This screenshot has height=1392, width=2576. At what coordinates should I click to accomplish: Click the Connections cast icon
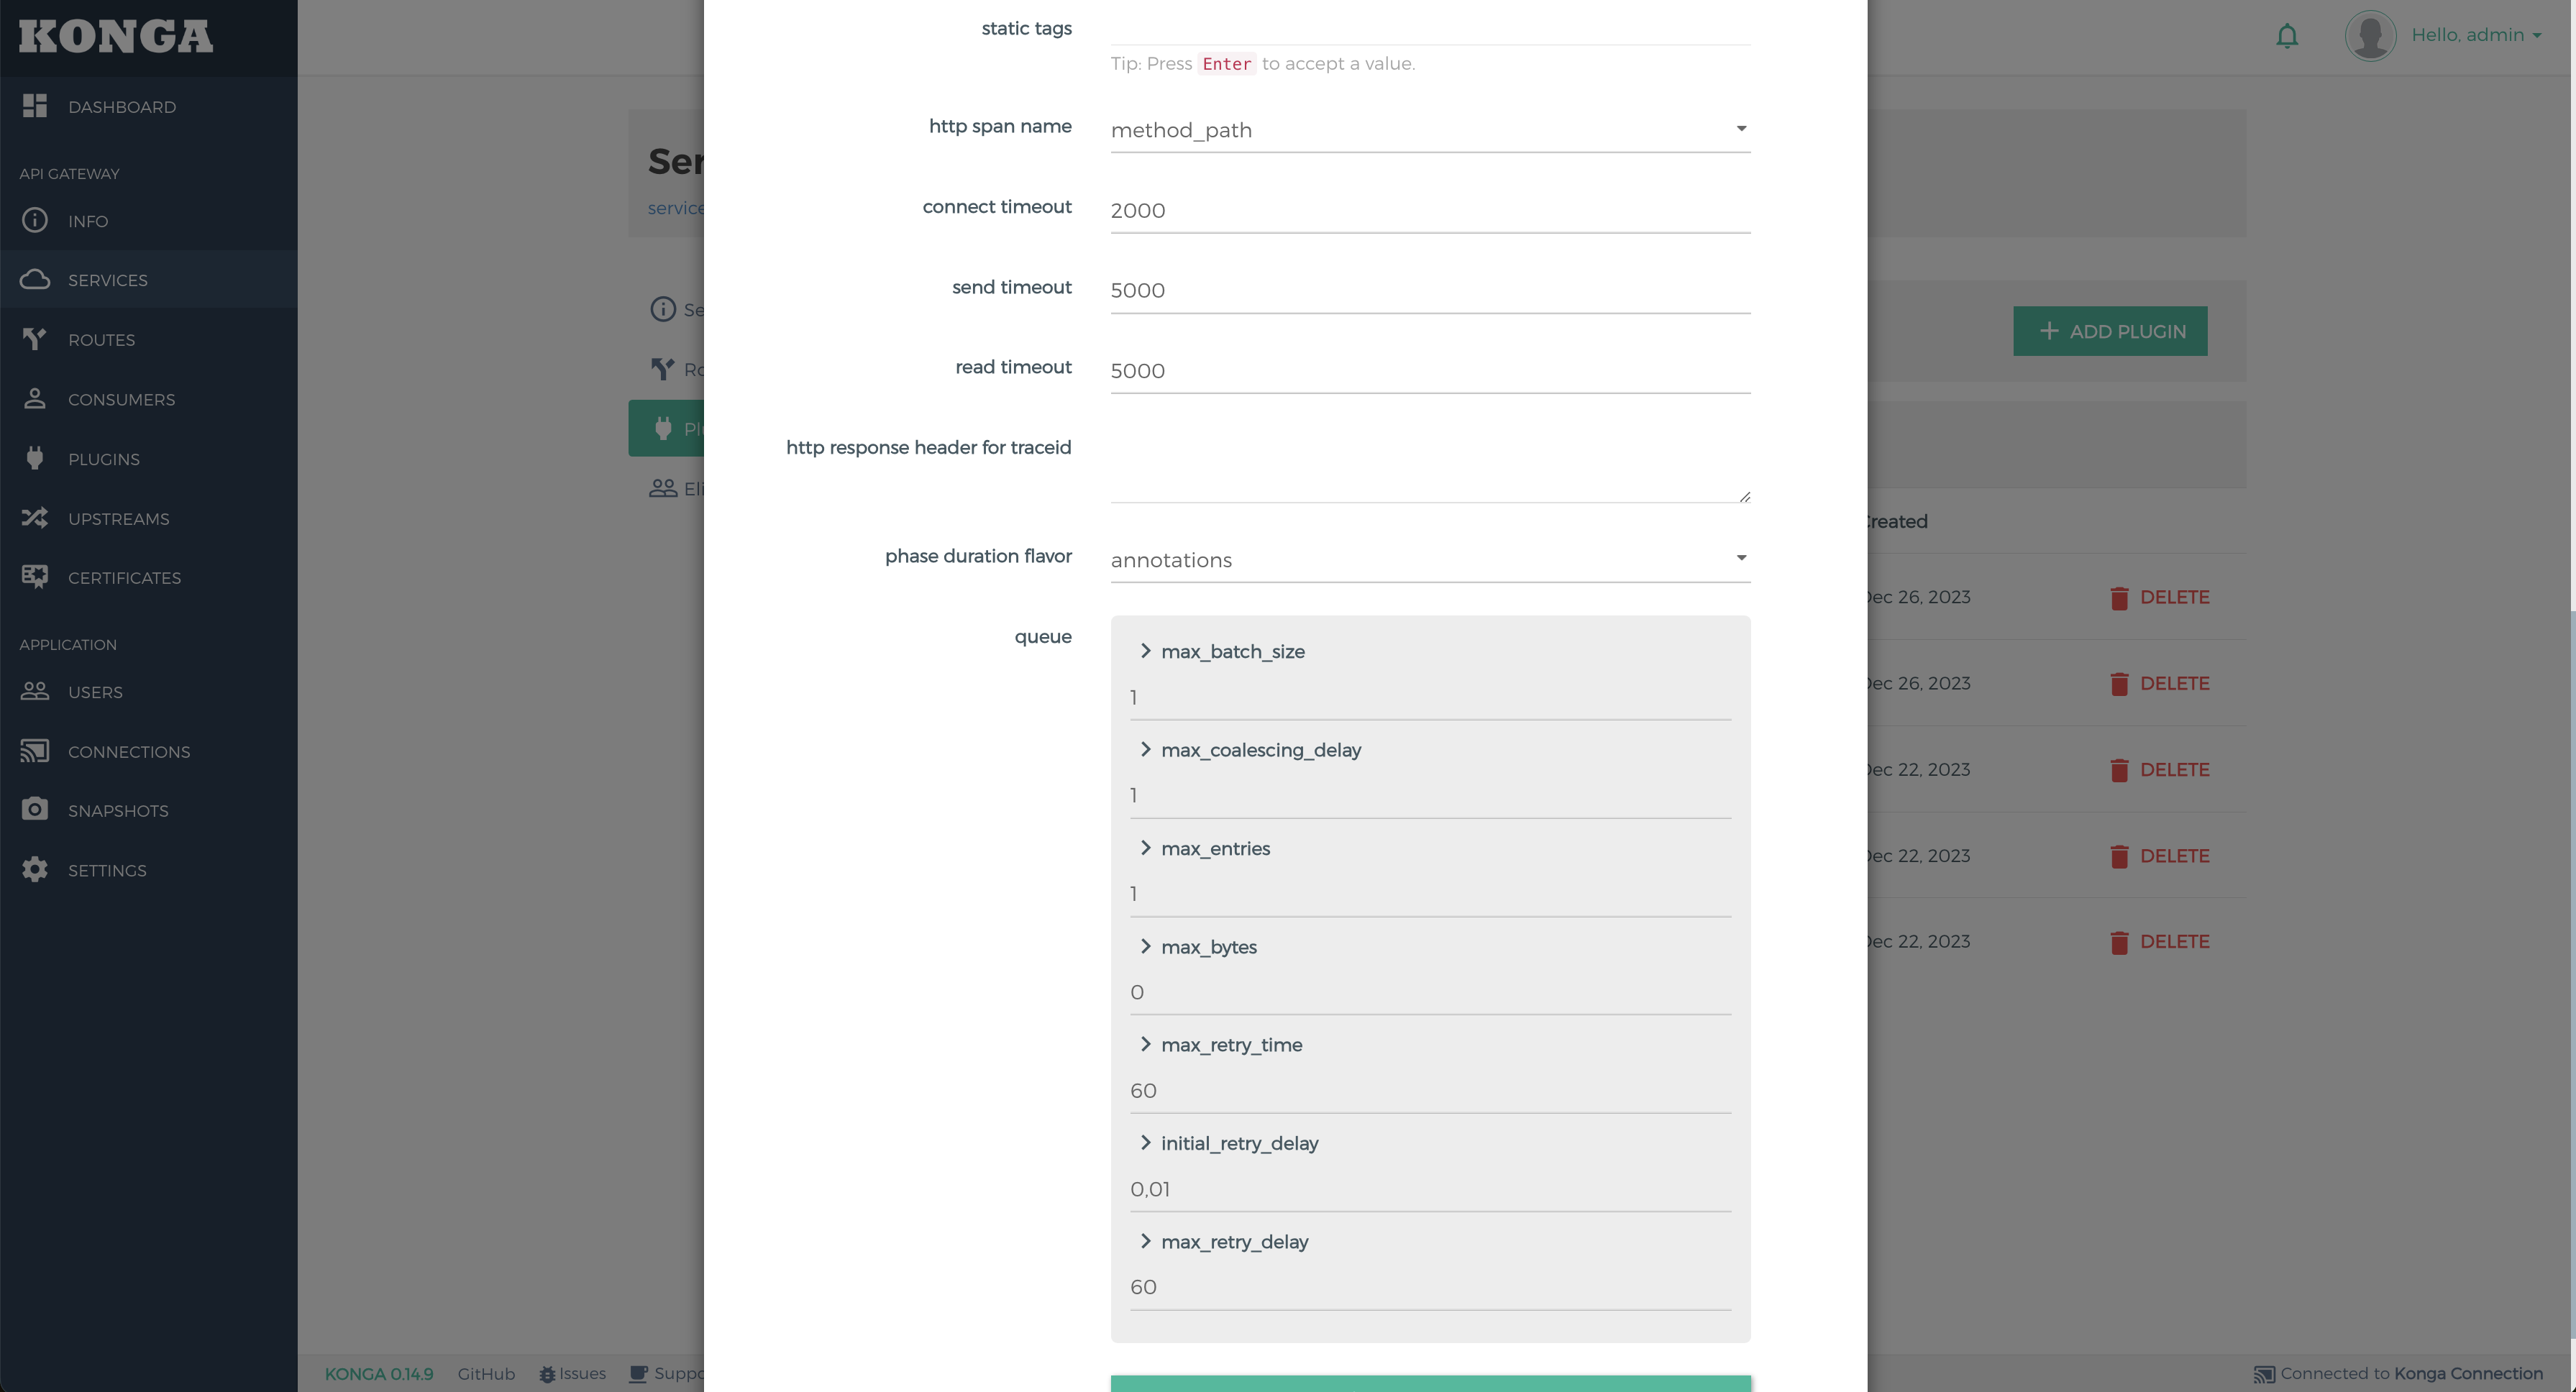(x=35, y=751)
